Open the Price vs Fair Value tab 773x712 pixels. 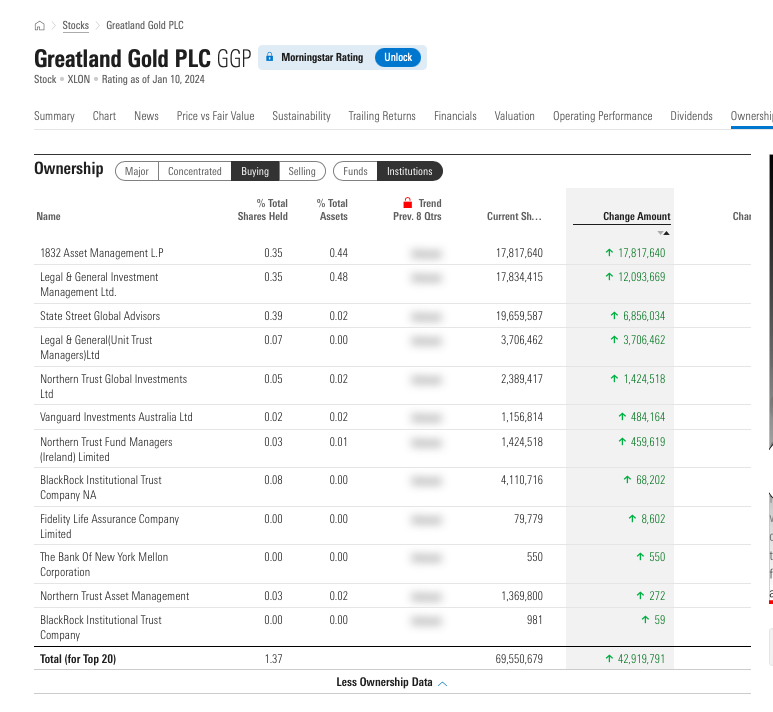(215, 116)
